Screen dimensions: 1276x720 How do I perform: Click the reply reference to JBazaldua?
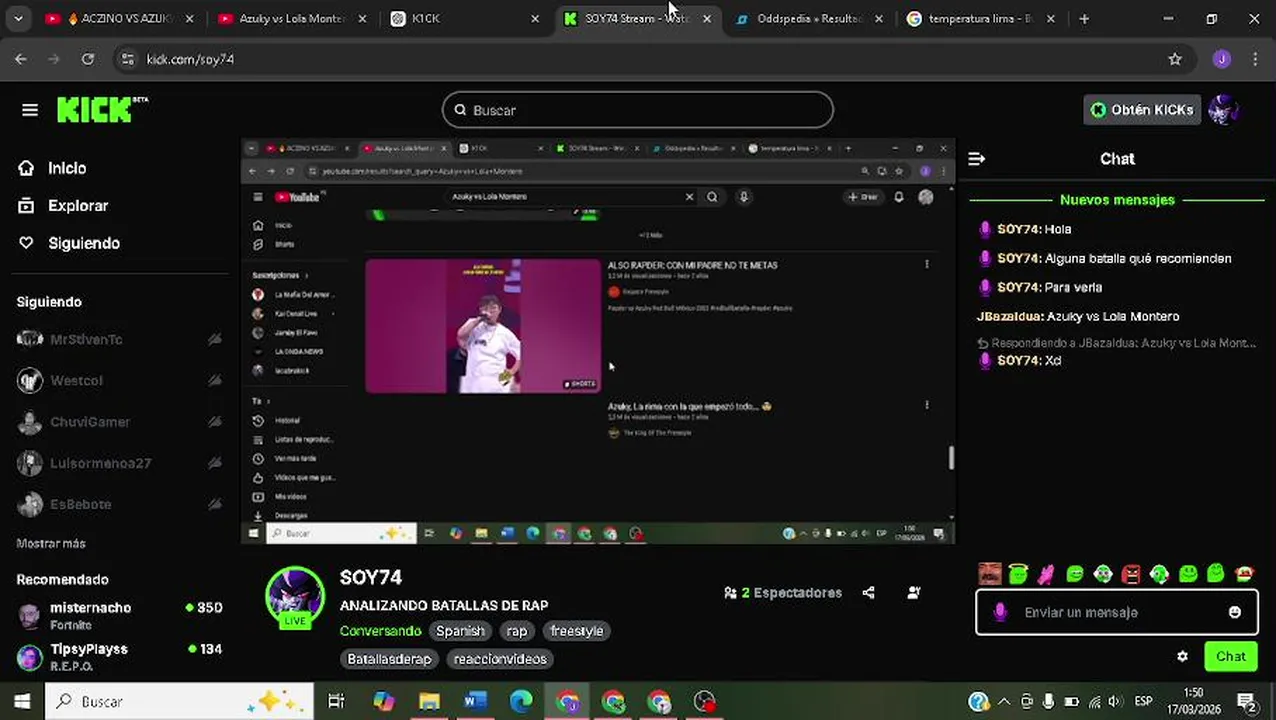[1117, 343]
